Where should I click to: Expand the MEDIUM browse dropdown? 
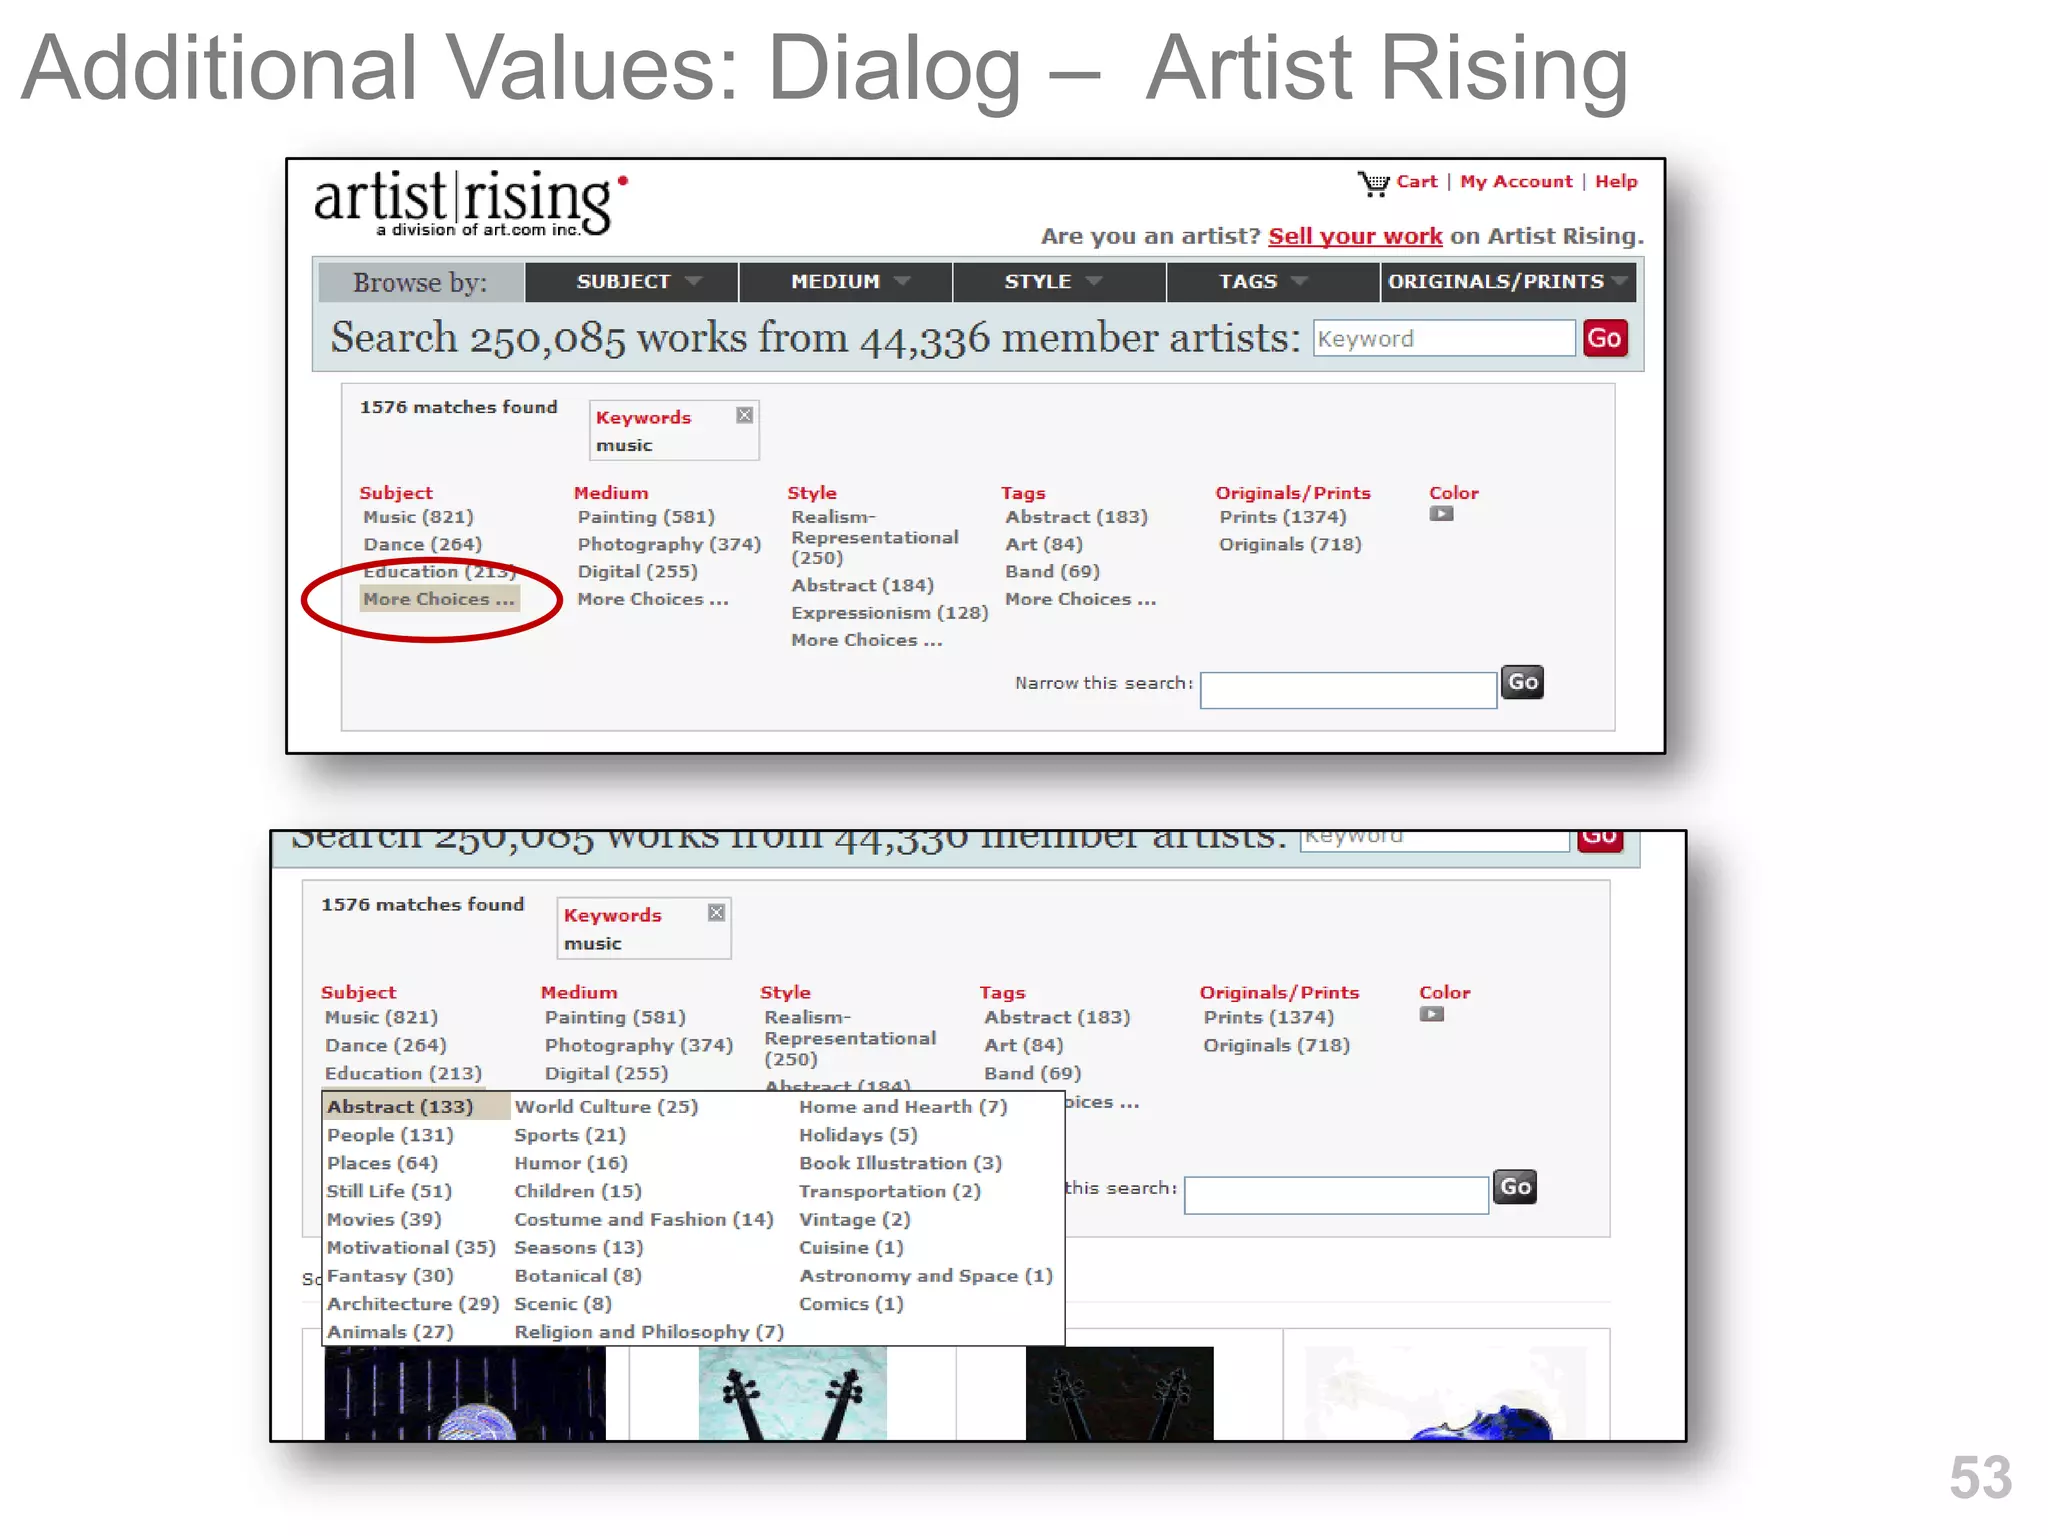point(846,282)
